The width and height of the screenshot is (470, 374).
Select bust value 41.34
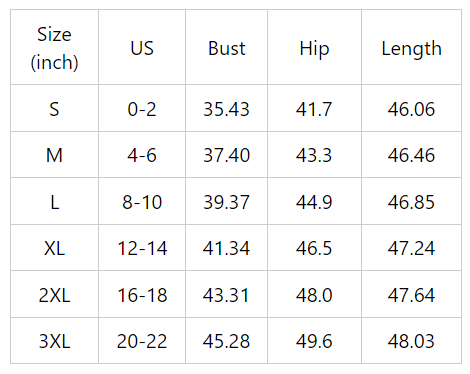coord(226,248)
